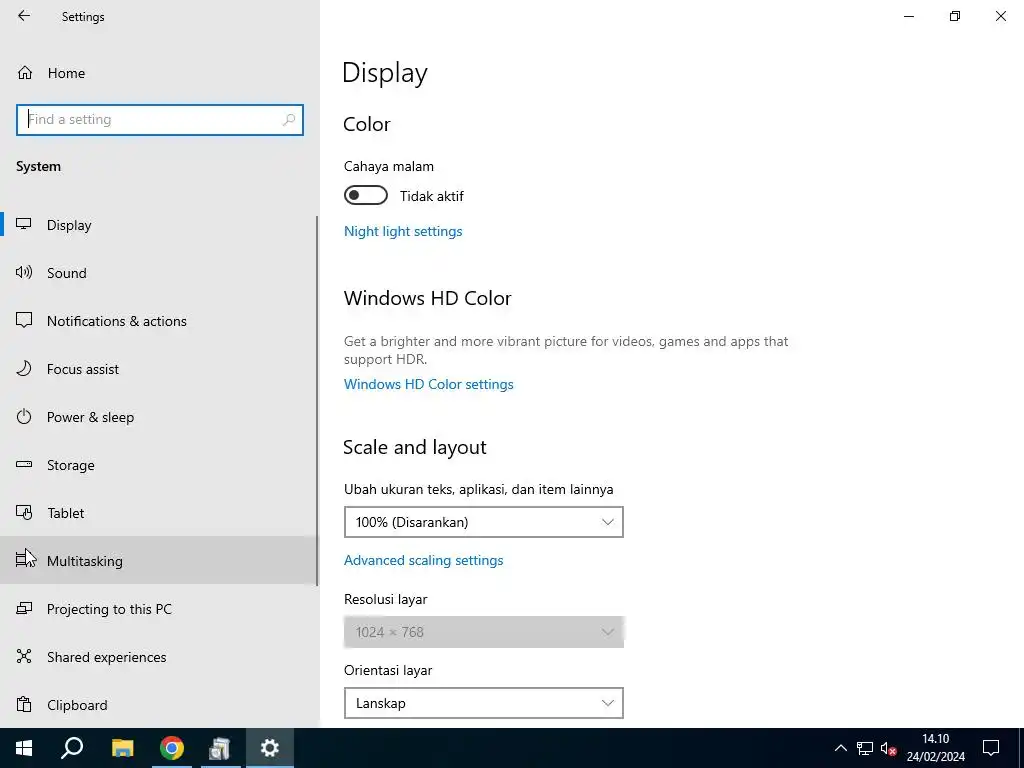This screenshot has width=1024, height=768.
Task: Open Advanced scaling settings link
Action: [423, 560]
